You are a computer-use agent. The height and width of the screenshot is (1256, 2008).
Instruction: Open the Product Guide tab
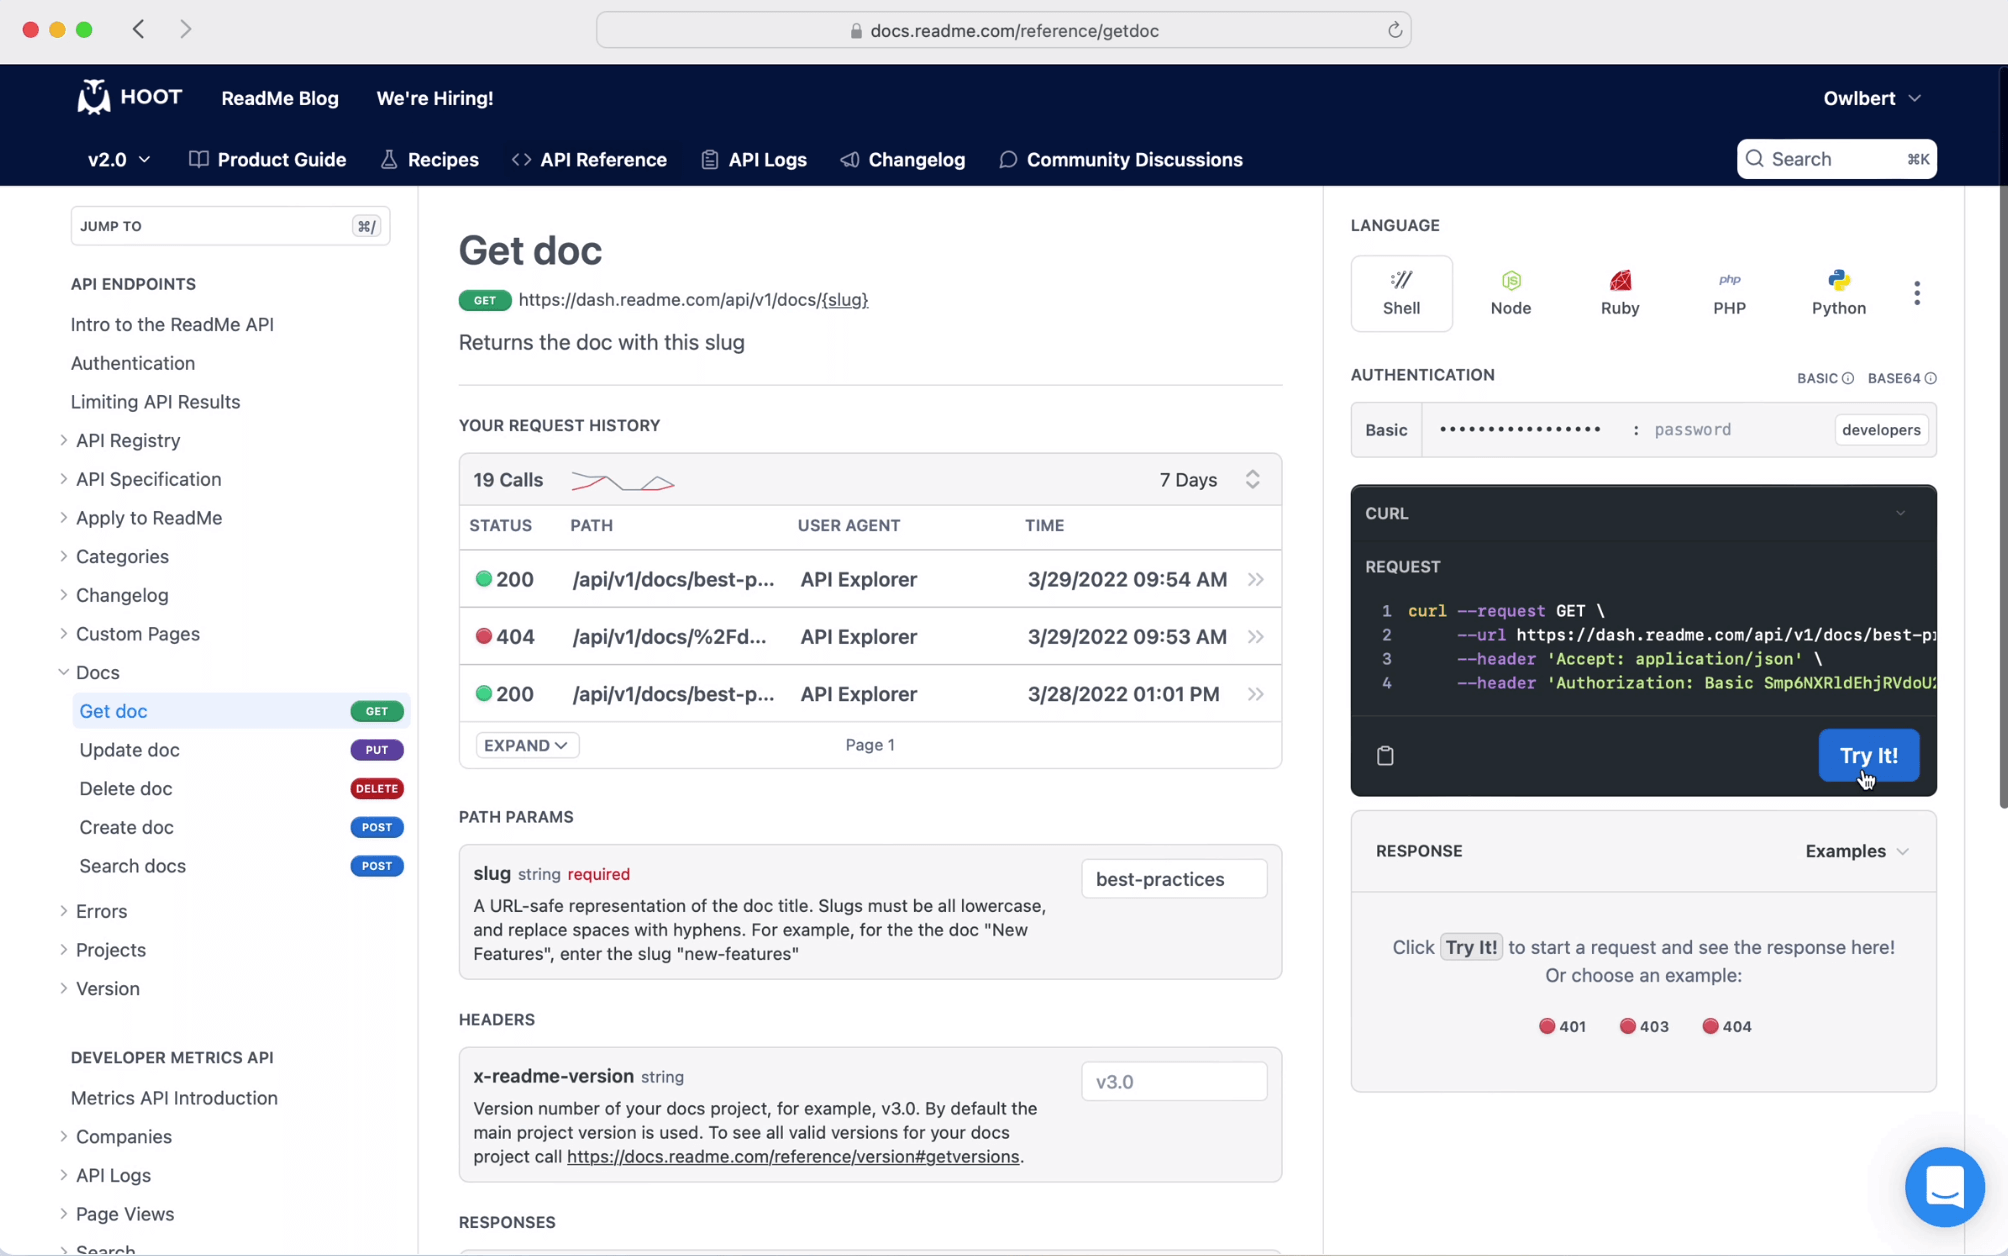(268, 159)
